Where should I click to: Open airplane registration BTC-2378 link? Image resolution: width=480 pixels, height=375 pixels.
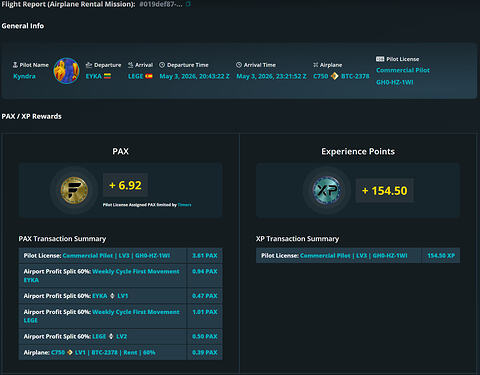tap(355, 76)
